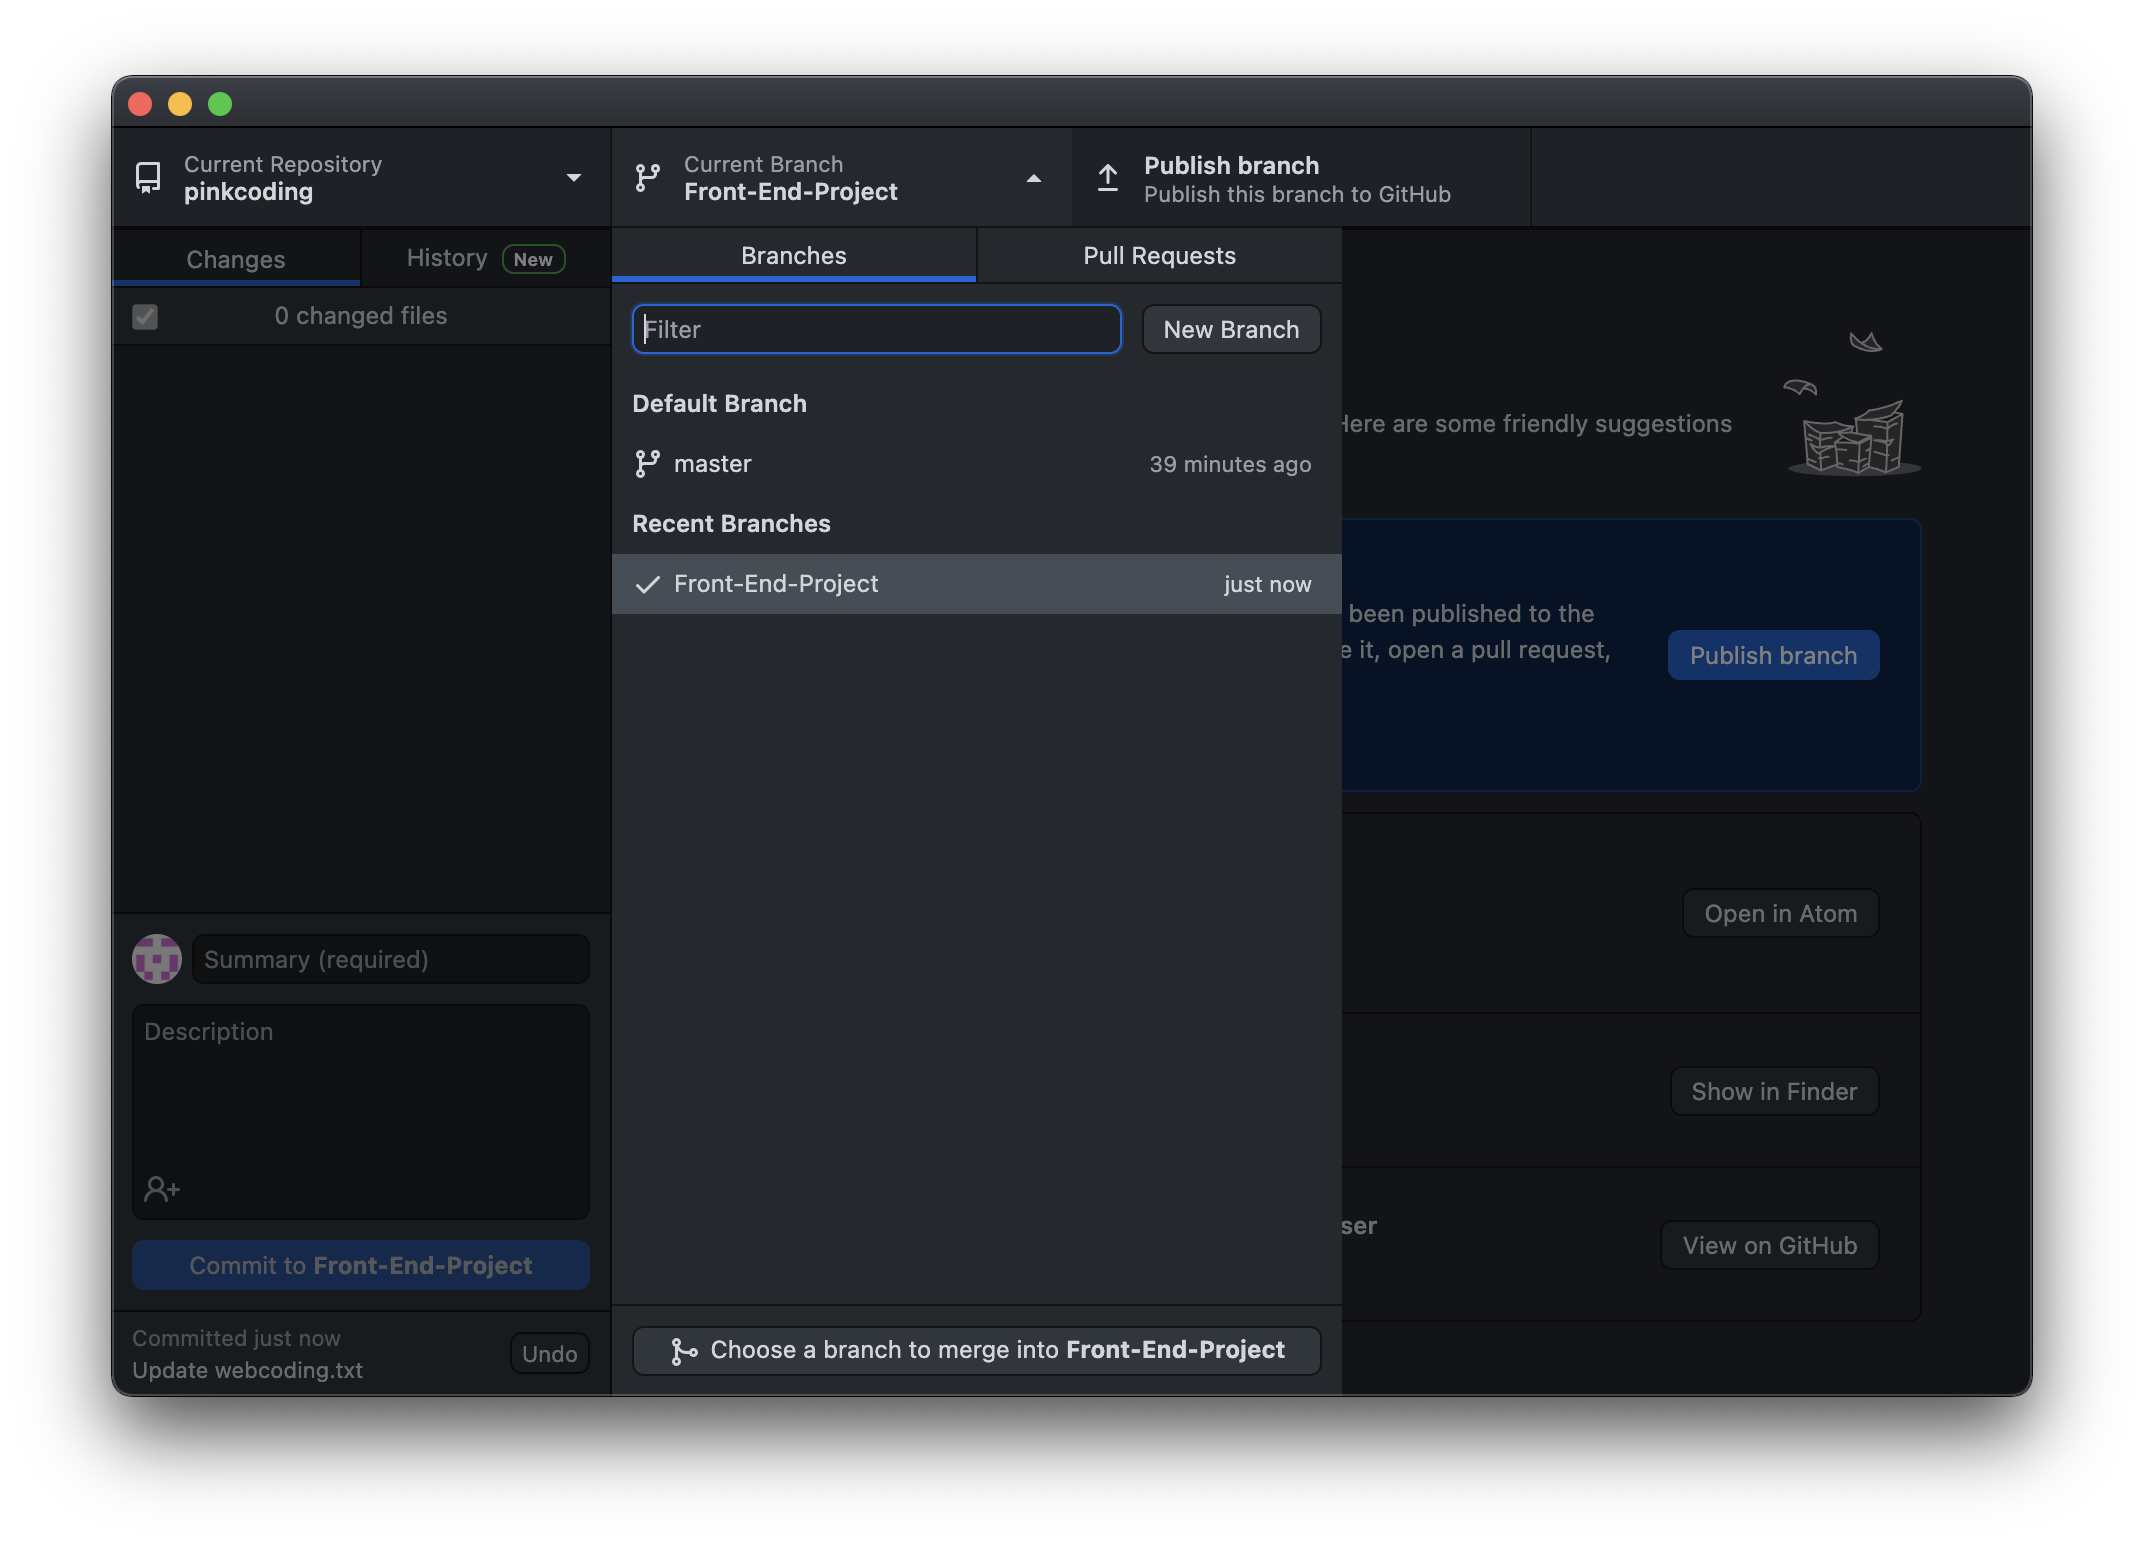Image resolution: width=2144 pixels, height=1544 pixels.
Task: Click Commit to Front-End-Project button
Action: [360, 1265]
